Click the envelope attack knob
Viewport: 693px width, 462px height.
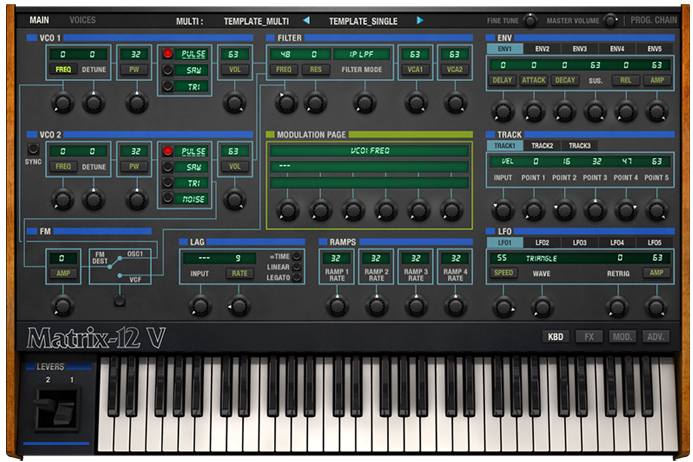click(533, 111)
